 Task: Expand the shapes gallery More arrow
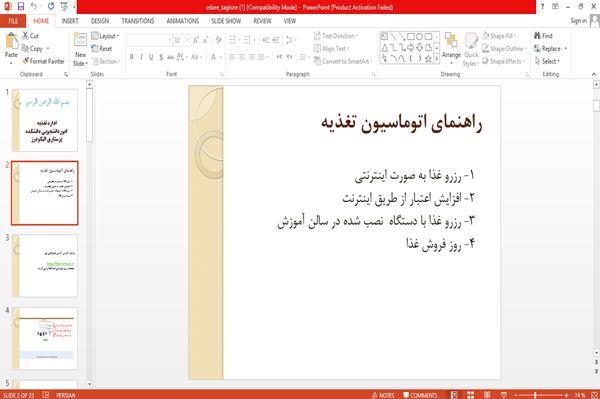tap(436, 59)
